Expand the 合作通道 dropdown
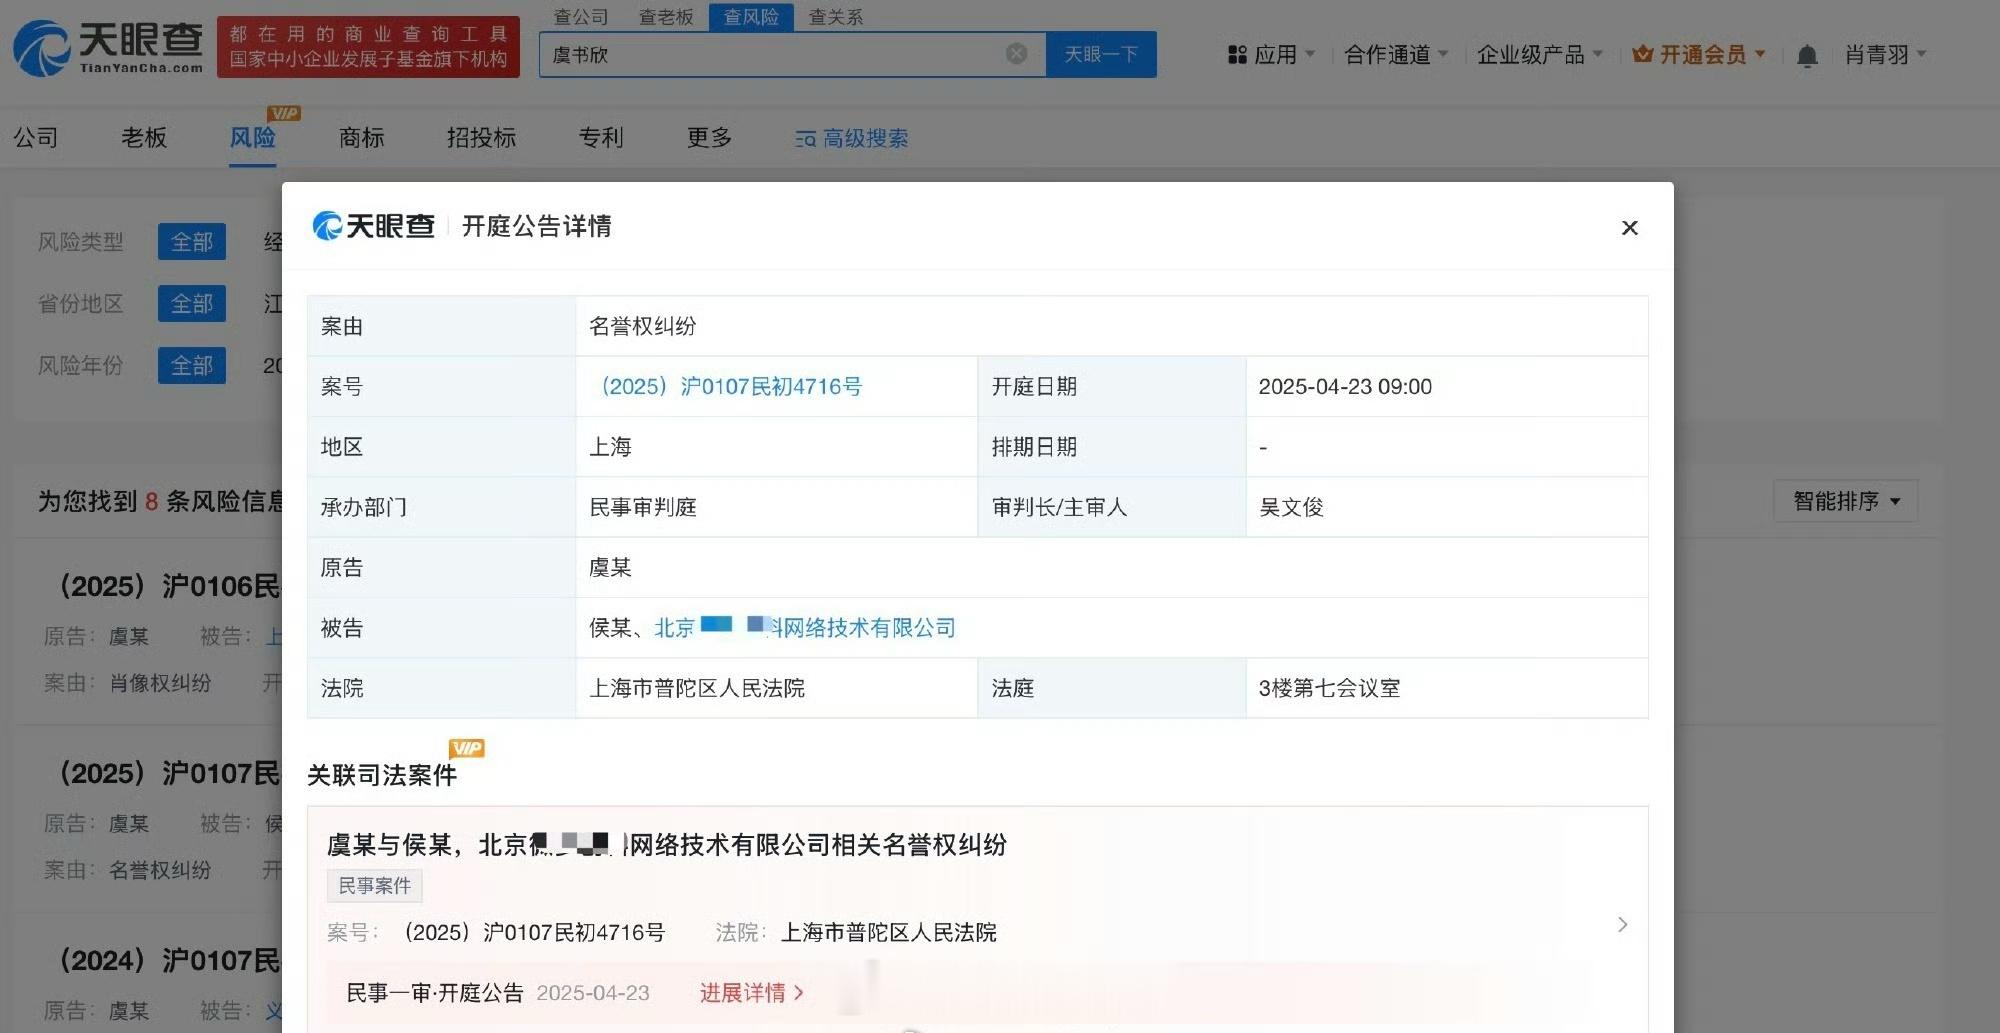 tap(1396, 55)
